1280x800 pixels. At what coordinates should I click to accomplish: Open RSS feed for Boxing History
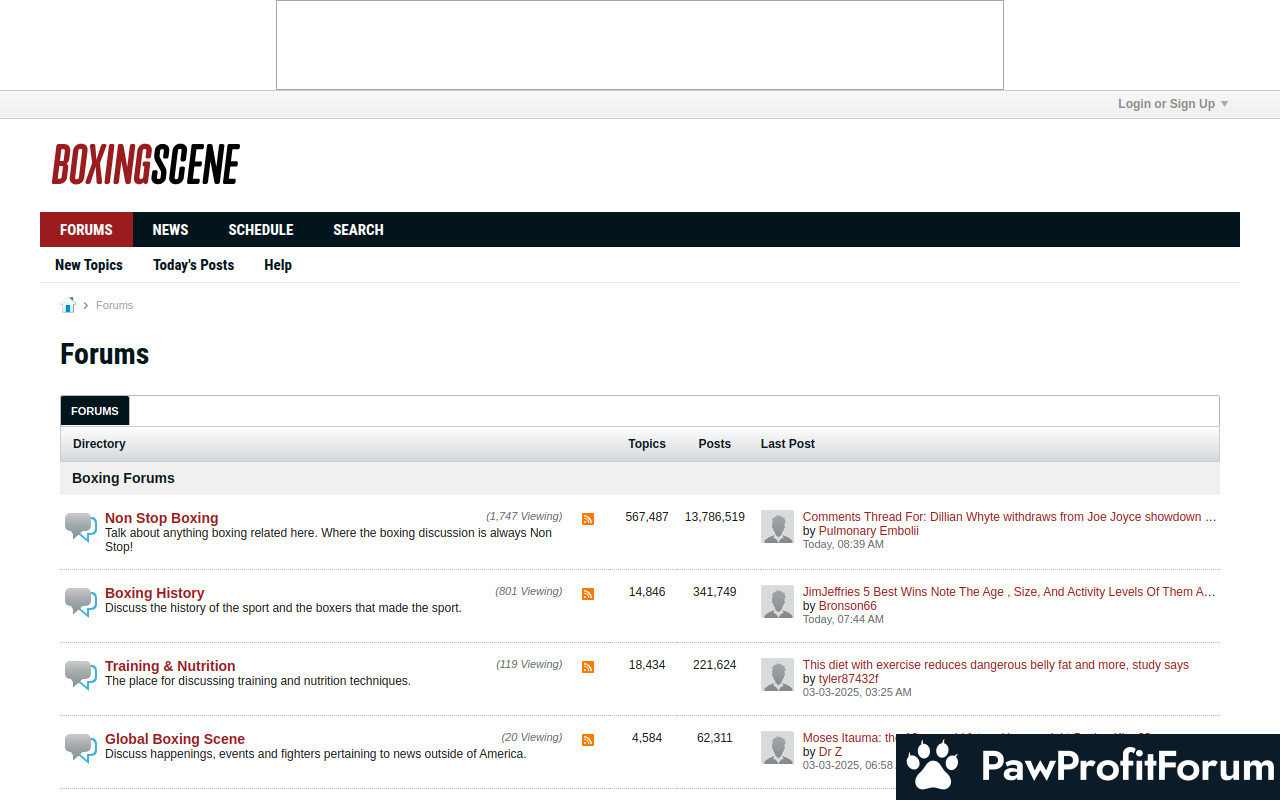(x=588, y=594)
